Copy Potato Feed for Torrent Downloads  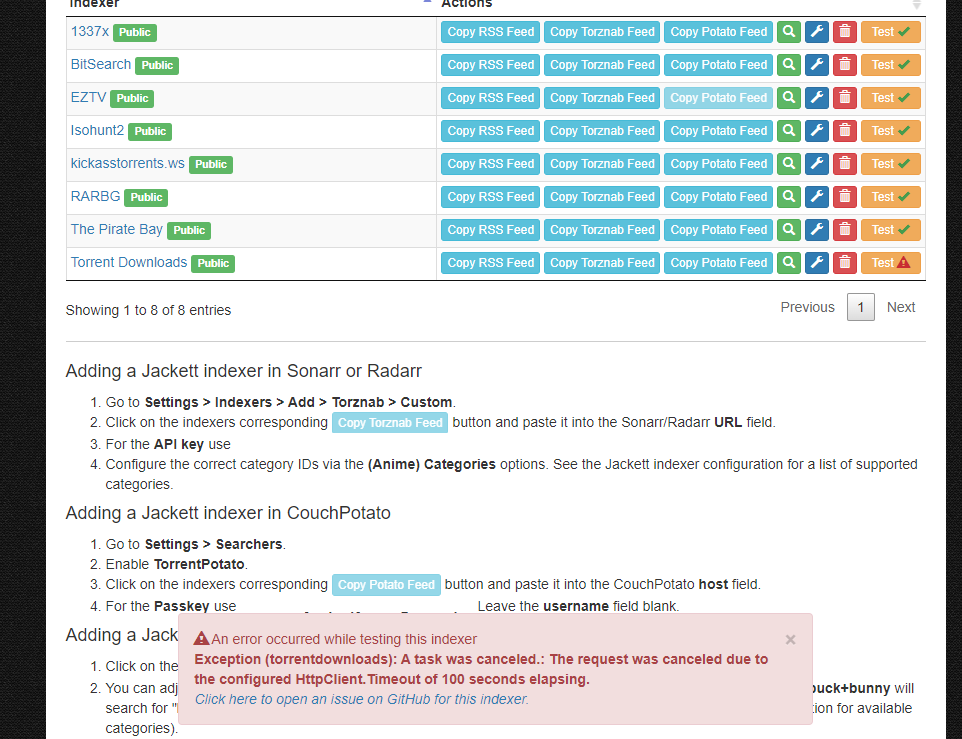[718, 263]
